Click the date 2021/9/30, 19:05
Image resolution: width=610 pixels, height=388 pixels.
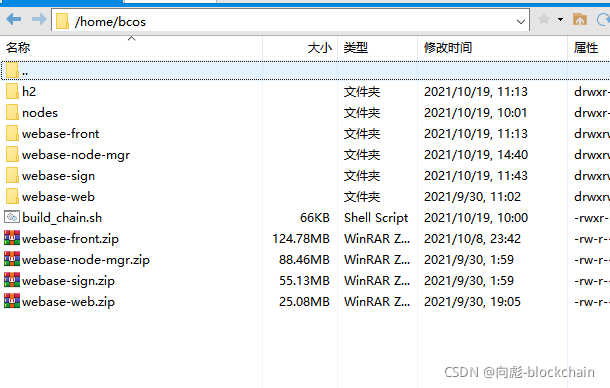pyautogui.click(x=472, y=302)
